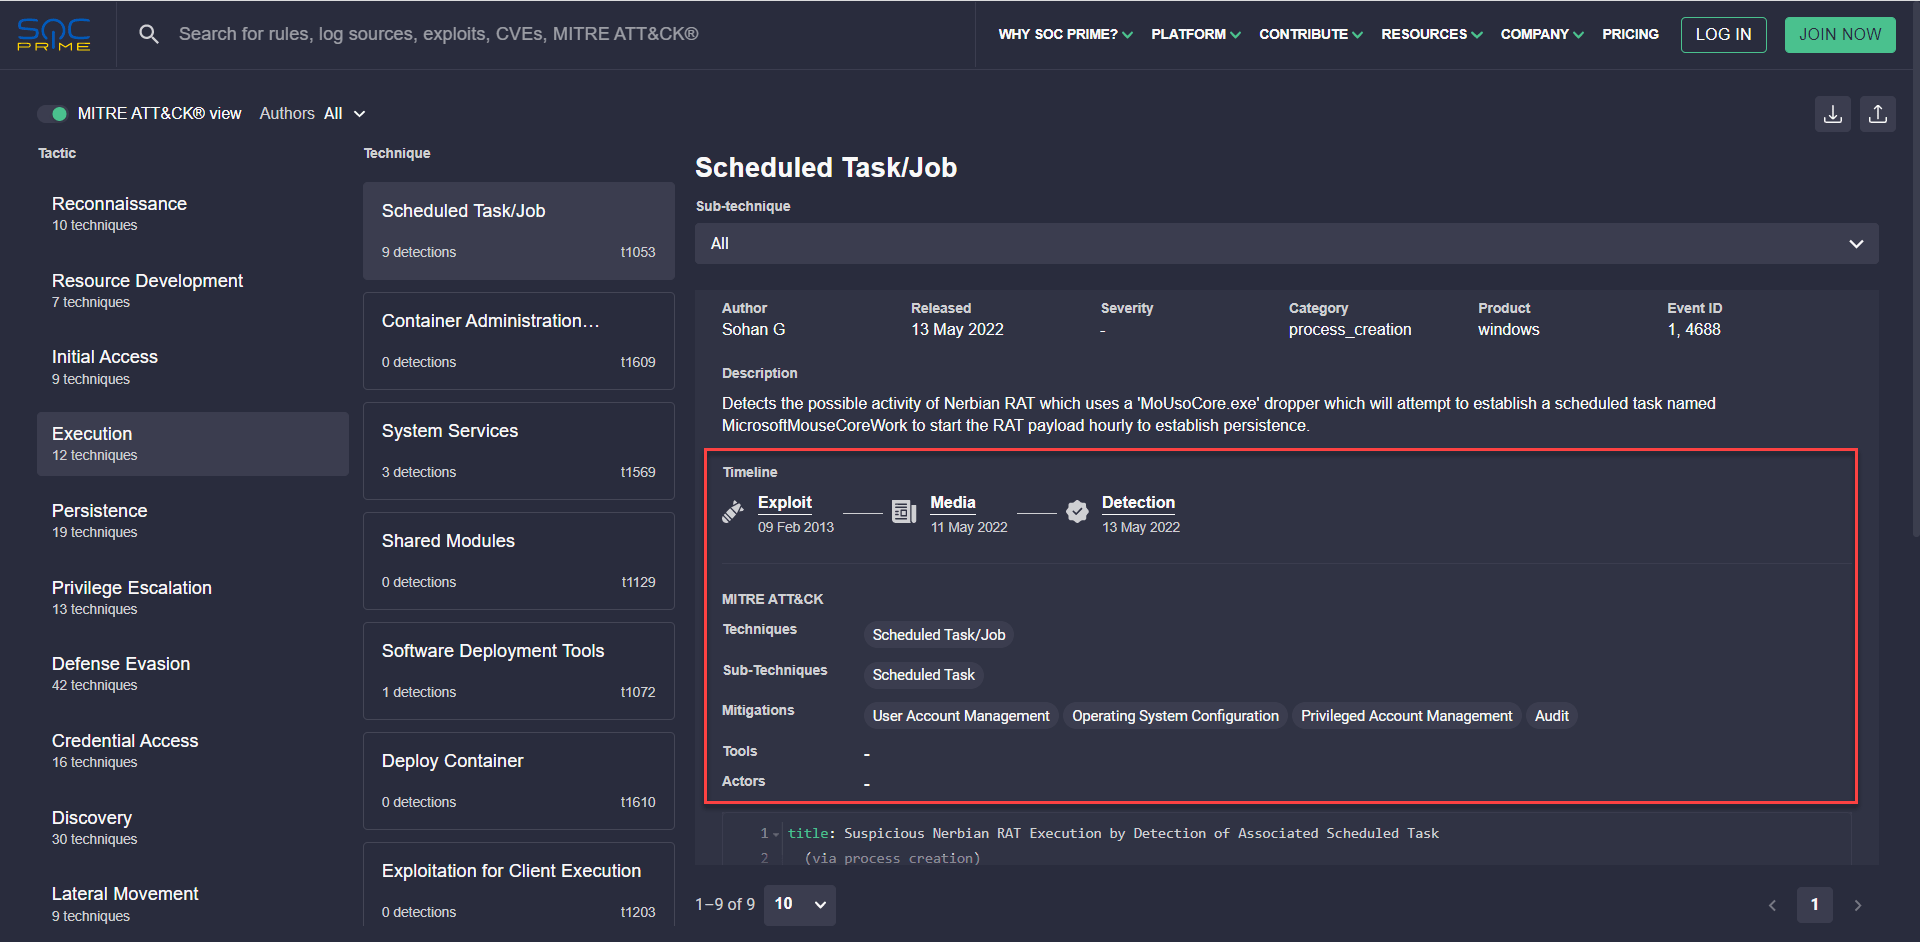Open the Software Deployment Tools card
The image size is (1920, 942).
tap(519, 671)
